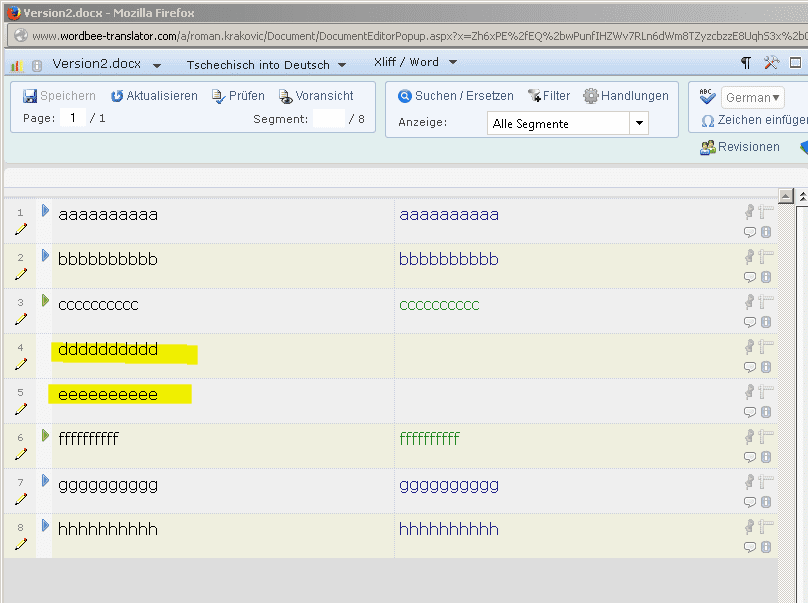Expand segment 1 blue arrow

[45, 210]
